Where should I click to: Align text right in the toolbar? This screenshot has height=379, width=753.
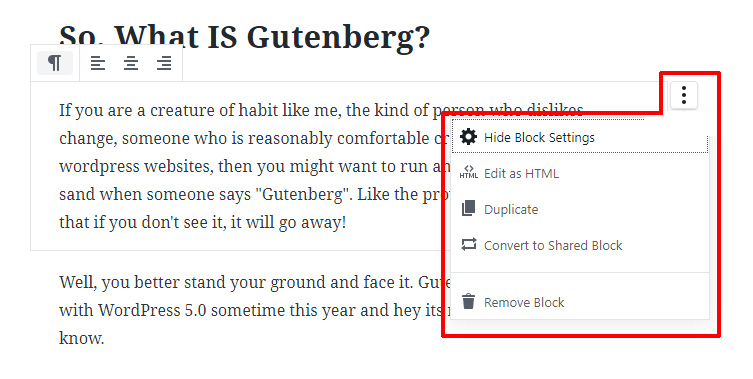coord(164,63)
